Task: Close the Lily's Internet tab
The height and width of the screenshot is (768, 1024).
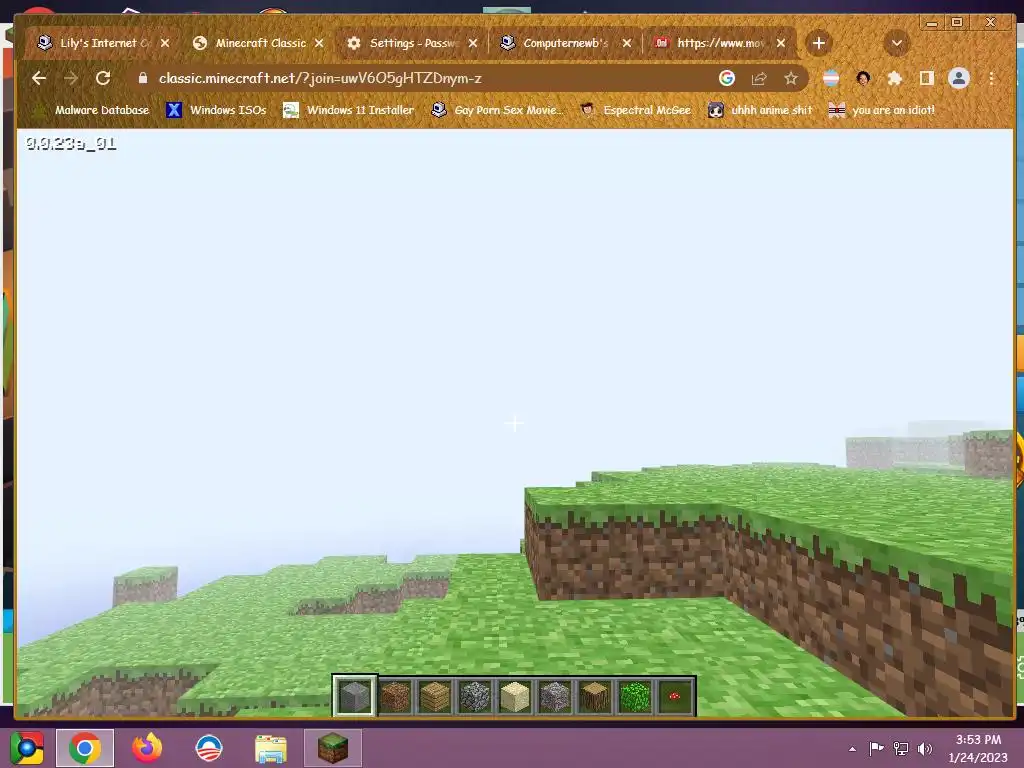Action: coord(165,43)
